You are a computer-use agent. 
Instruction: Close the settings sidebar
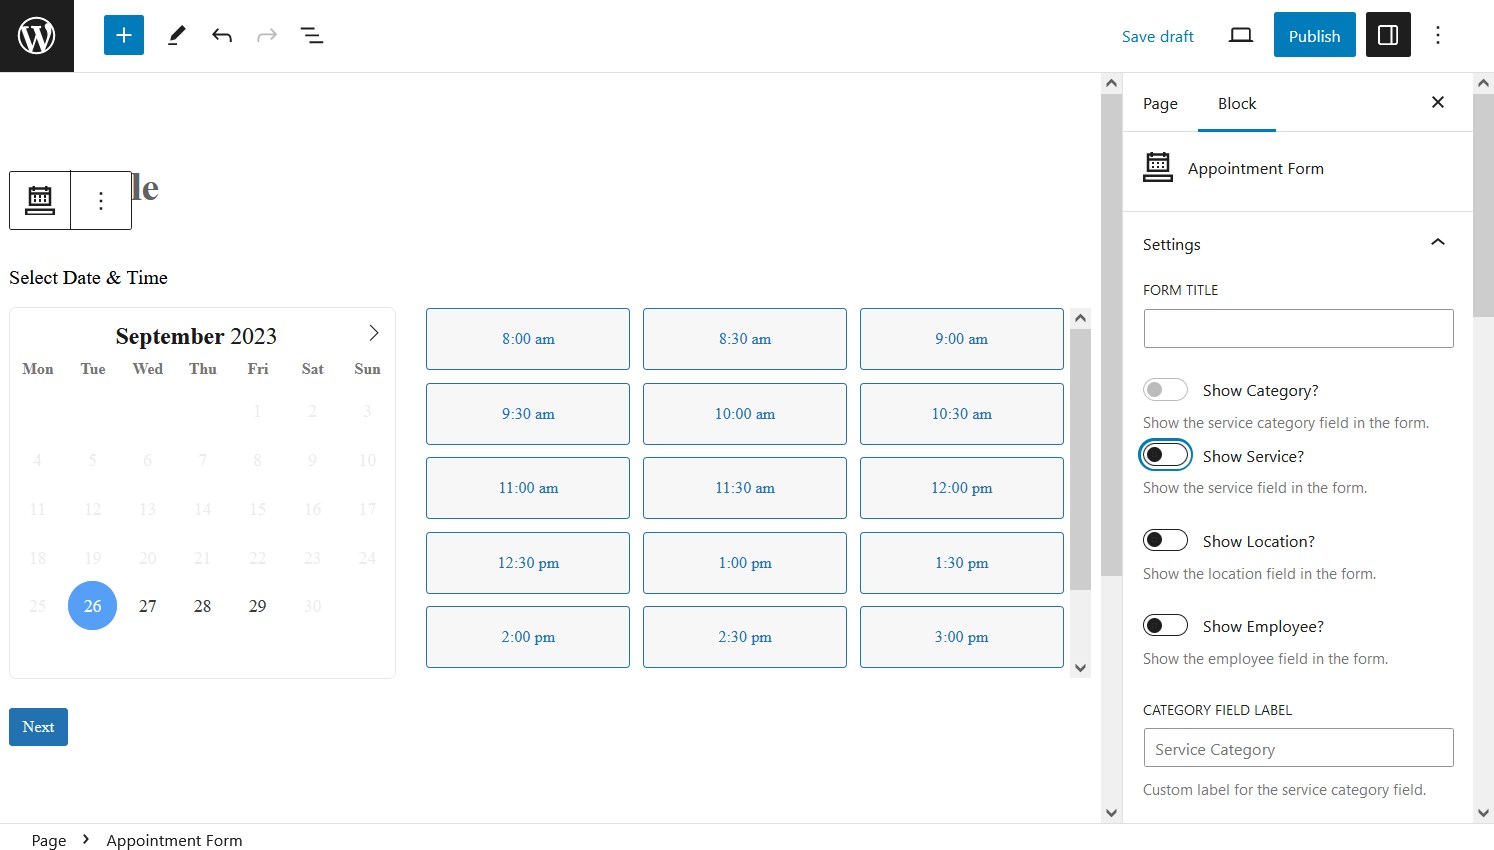click(x=1438, y=102)
